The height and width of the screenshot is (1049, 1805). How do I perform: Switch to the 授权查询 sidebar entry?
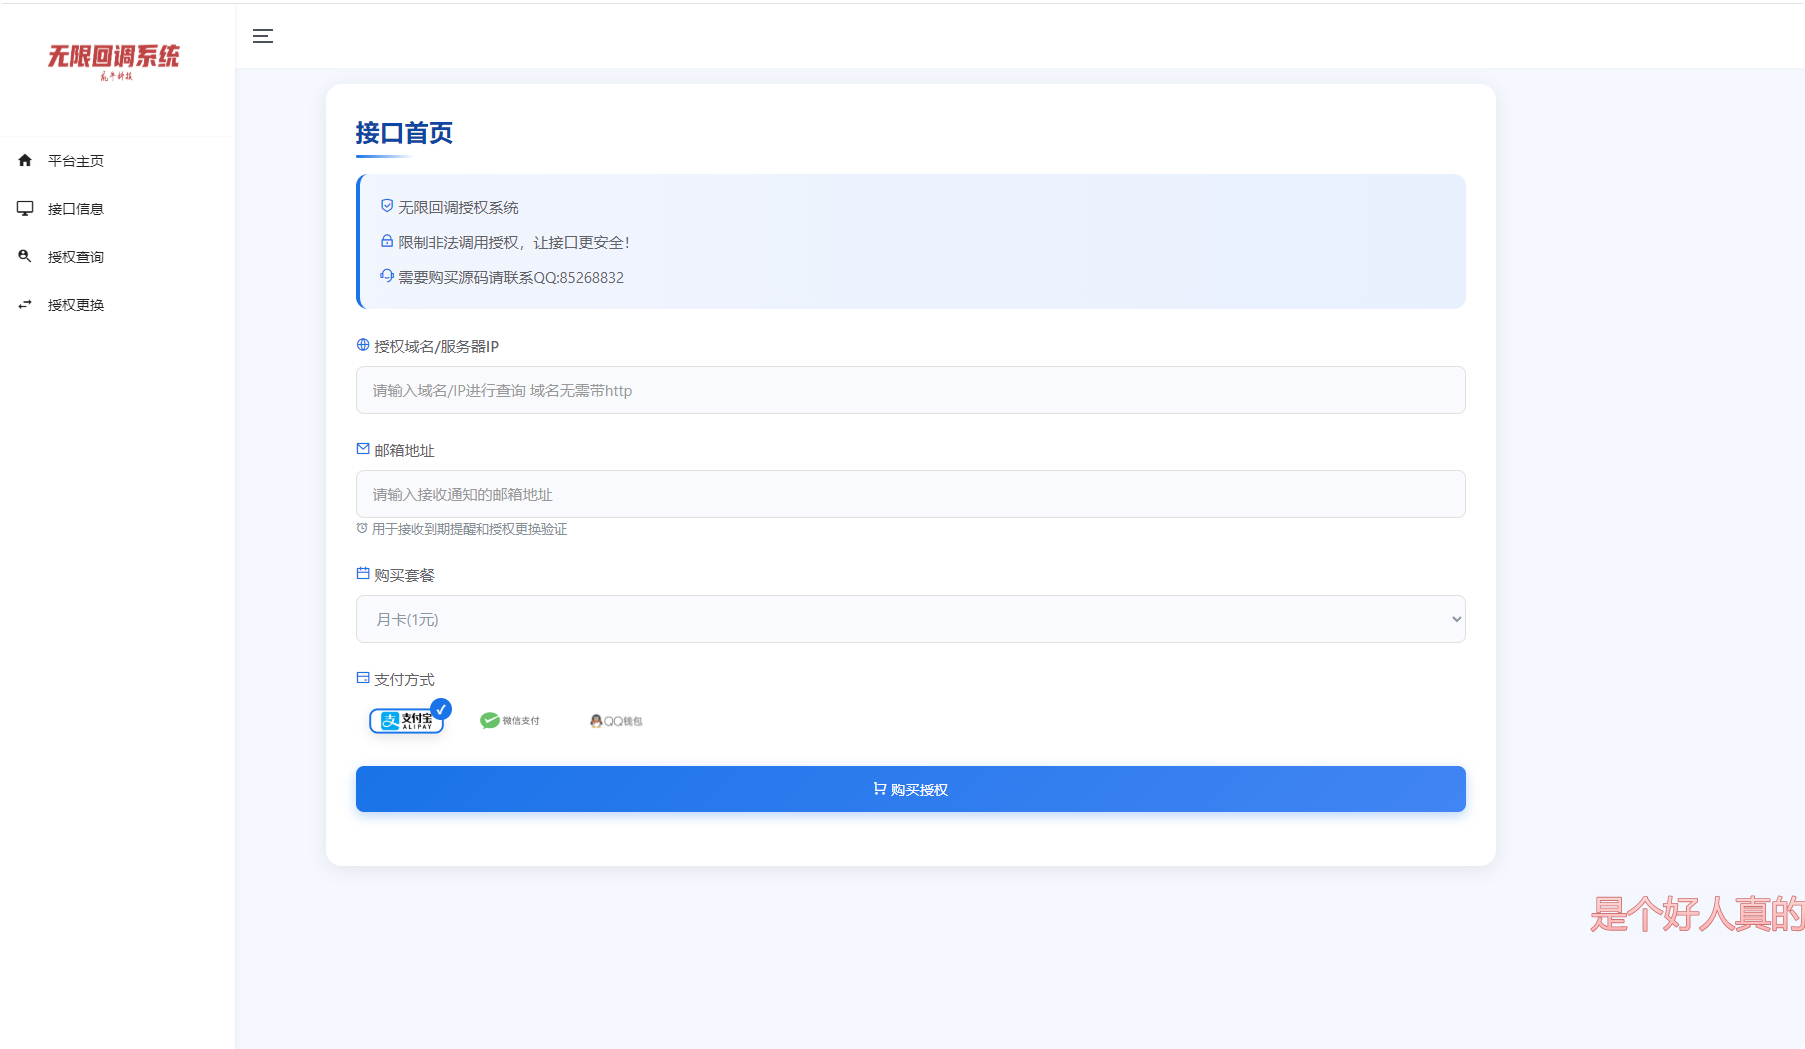(x=76, y=256)
